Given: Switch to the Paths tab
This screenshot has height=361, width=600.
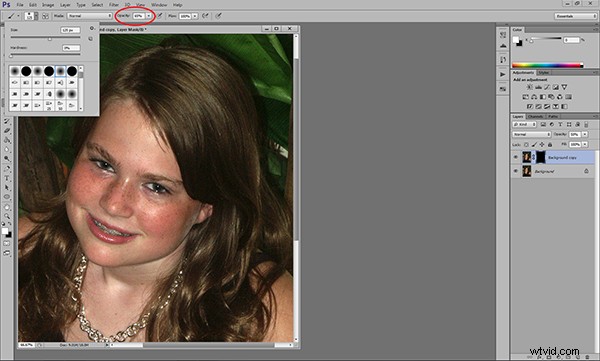Looking at the screenshot, I should (553, 117).
